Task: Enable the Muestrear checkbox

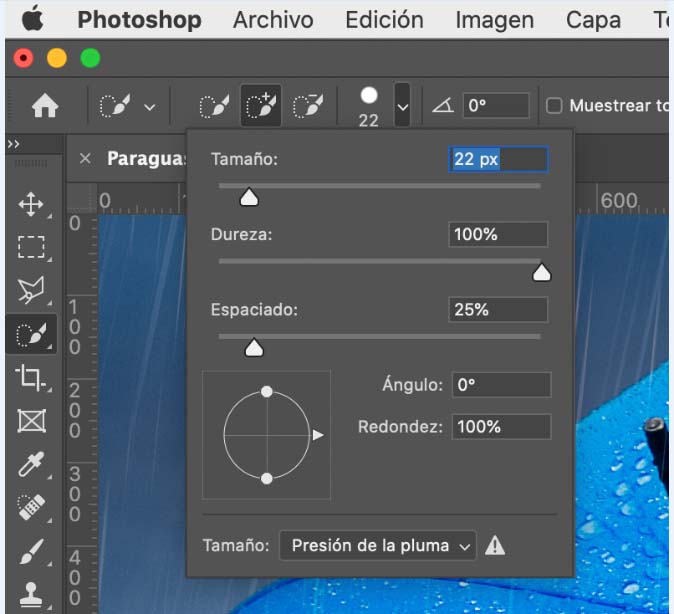Action: (554, 105)
